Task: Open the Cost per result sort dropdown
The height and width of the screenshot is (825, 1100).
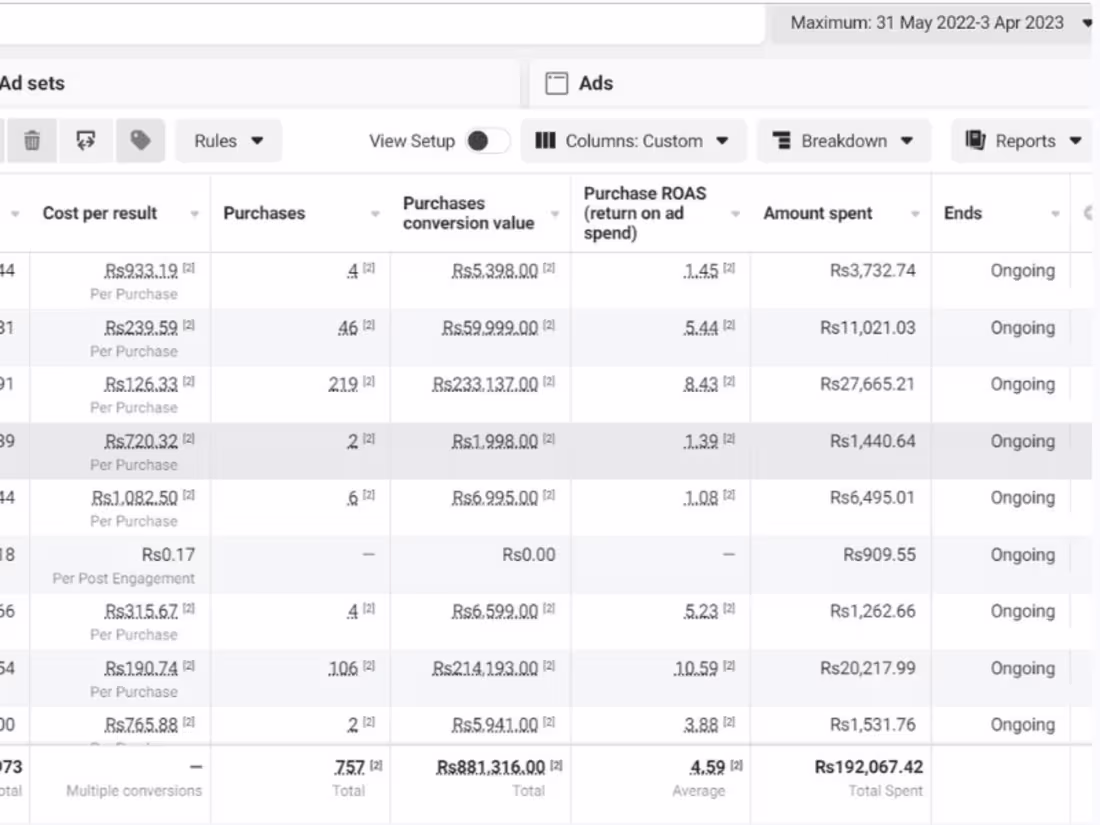Action: click(x=193, y=213)
